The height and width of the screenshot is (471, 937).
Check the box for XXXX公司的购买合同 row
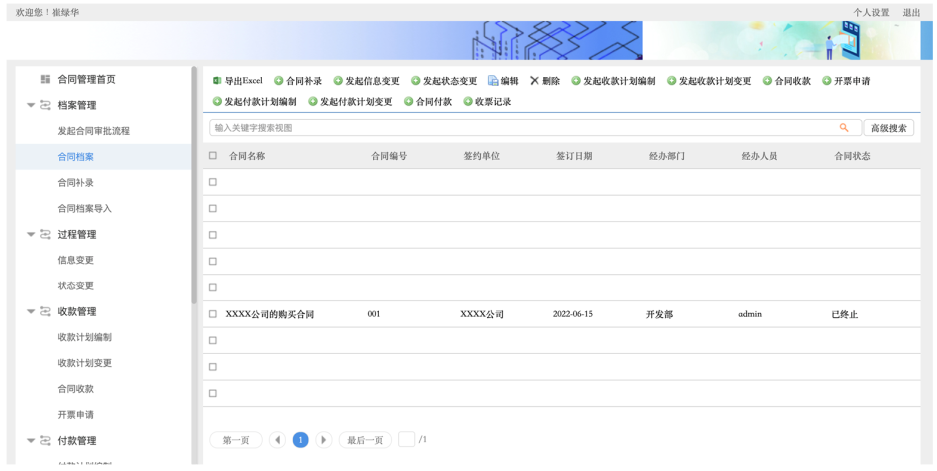(213, 314)
